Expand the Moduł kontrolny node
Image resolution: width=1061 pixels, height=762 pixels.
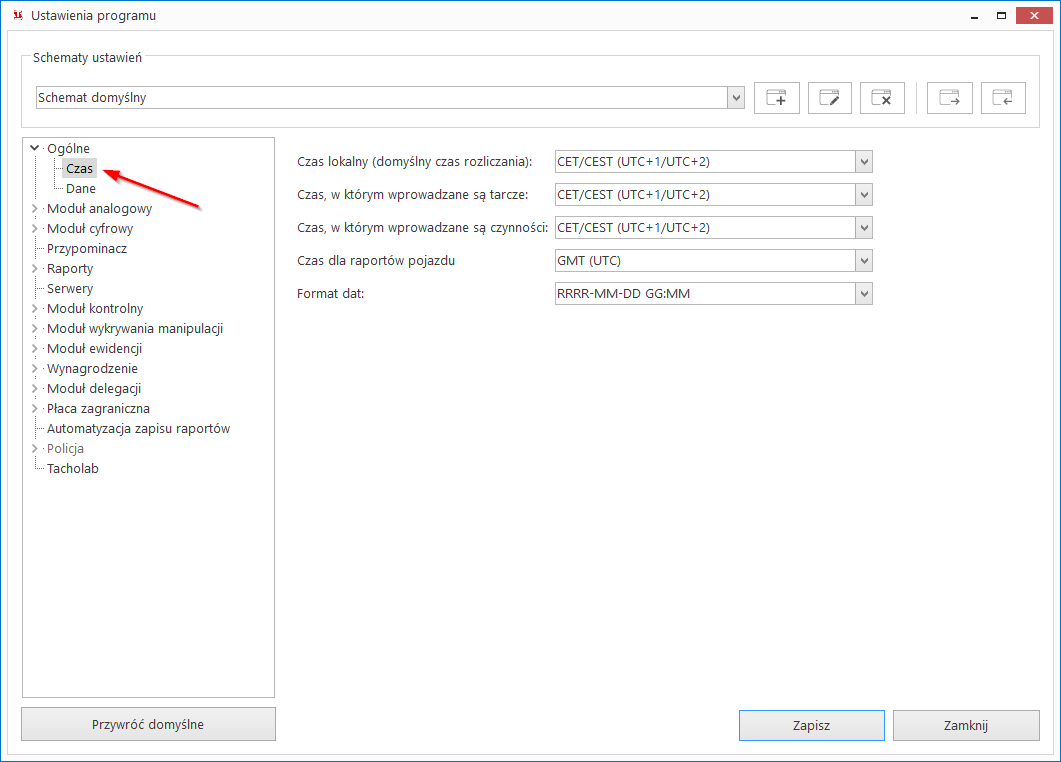tap(35, 309)
